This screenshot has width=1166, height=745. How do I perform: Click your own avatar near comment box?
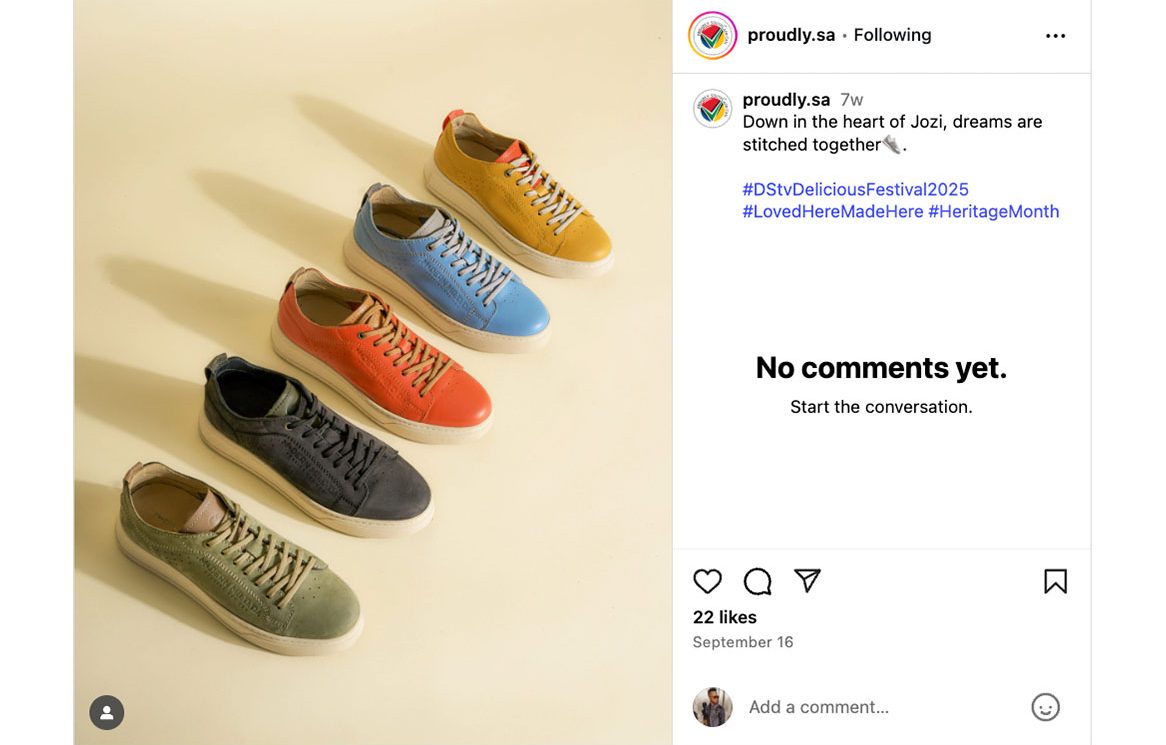pos(712,707)
